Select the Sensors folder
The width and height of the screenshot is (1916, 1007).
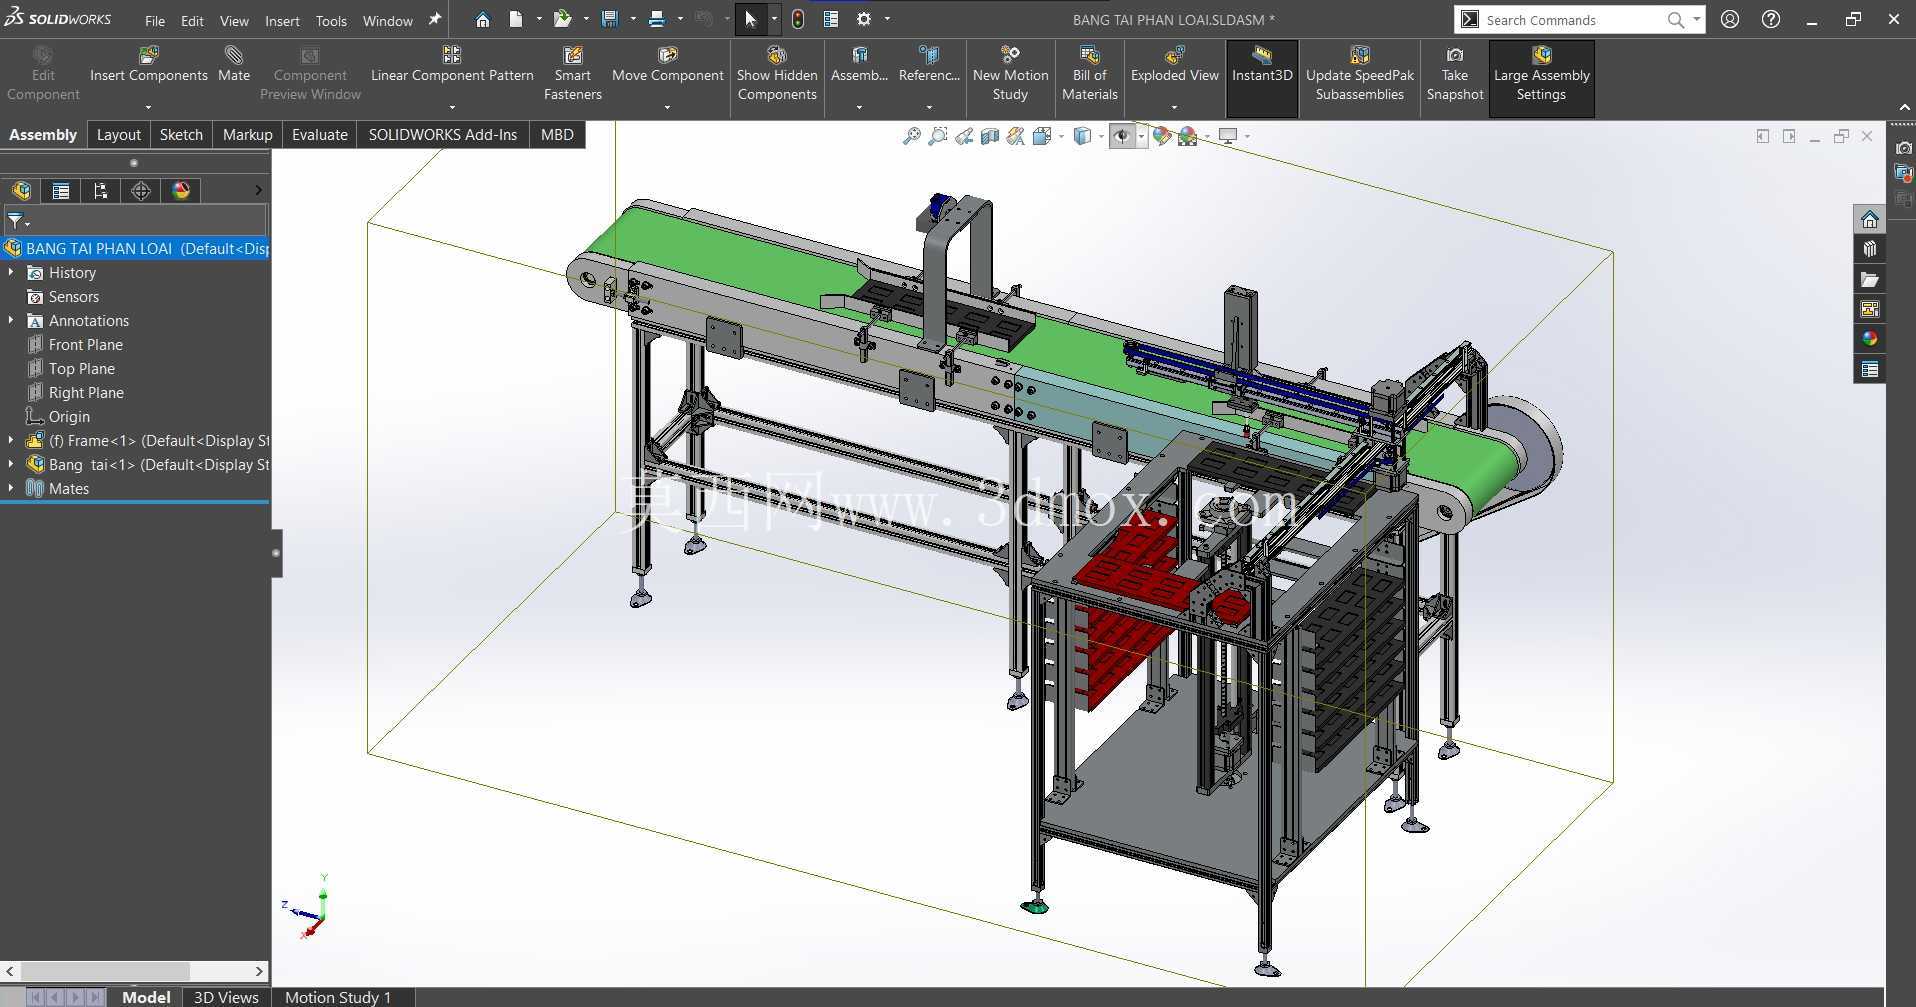[74, 296]
